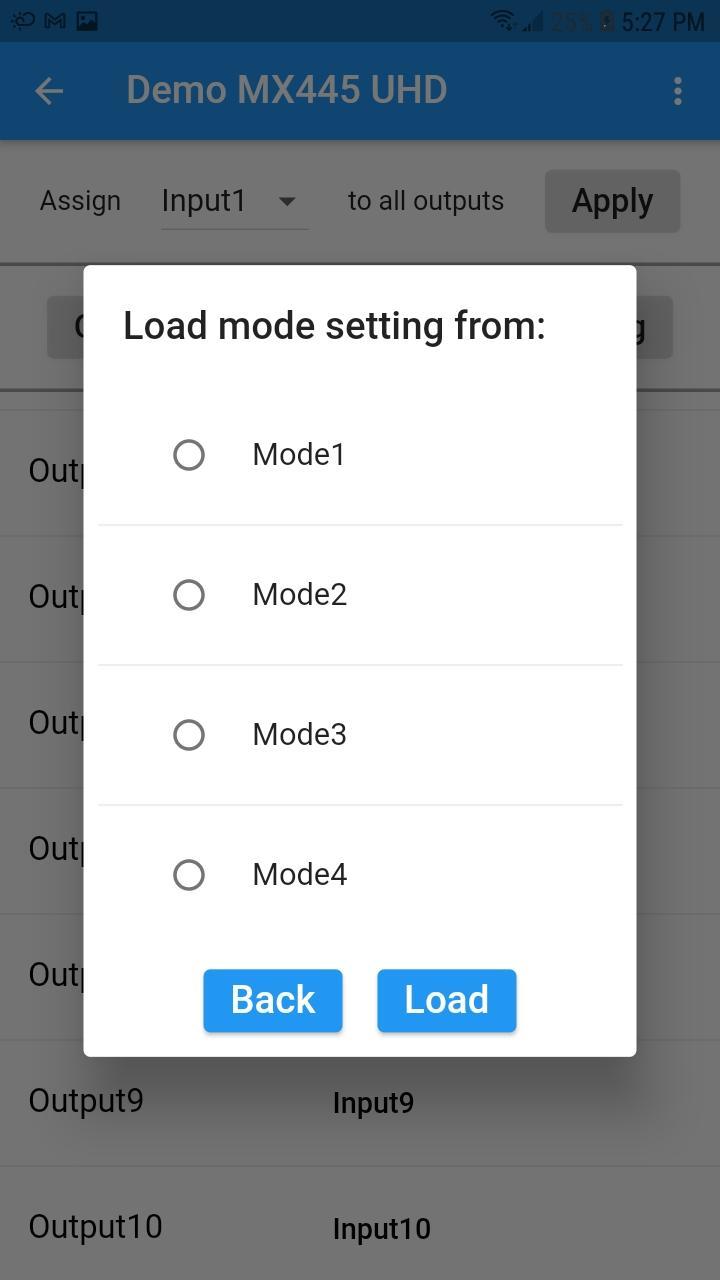
Task: Tap the battery status icon
Action: click(x=606, y=21)
